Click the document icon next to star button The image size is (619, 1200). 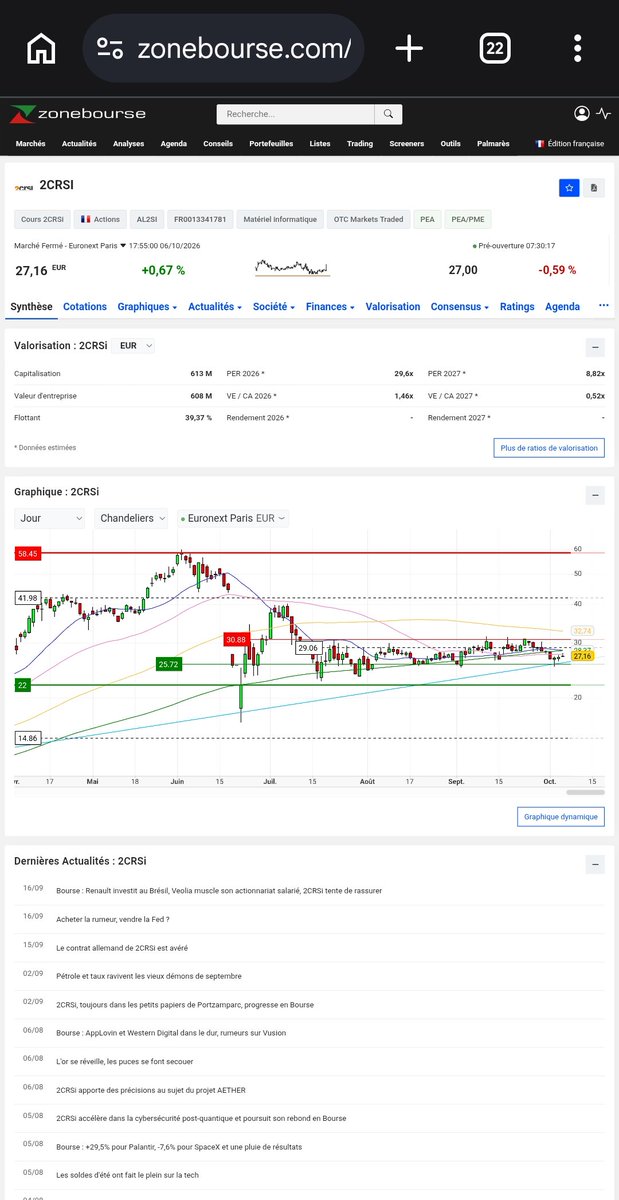click(594, 187)
